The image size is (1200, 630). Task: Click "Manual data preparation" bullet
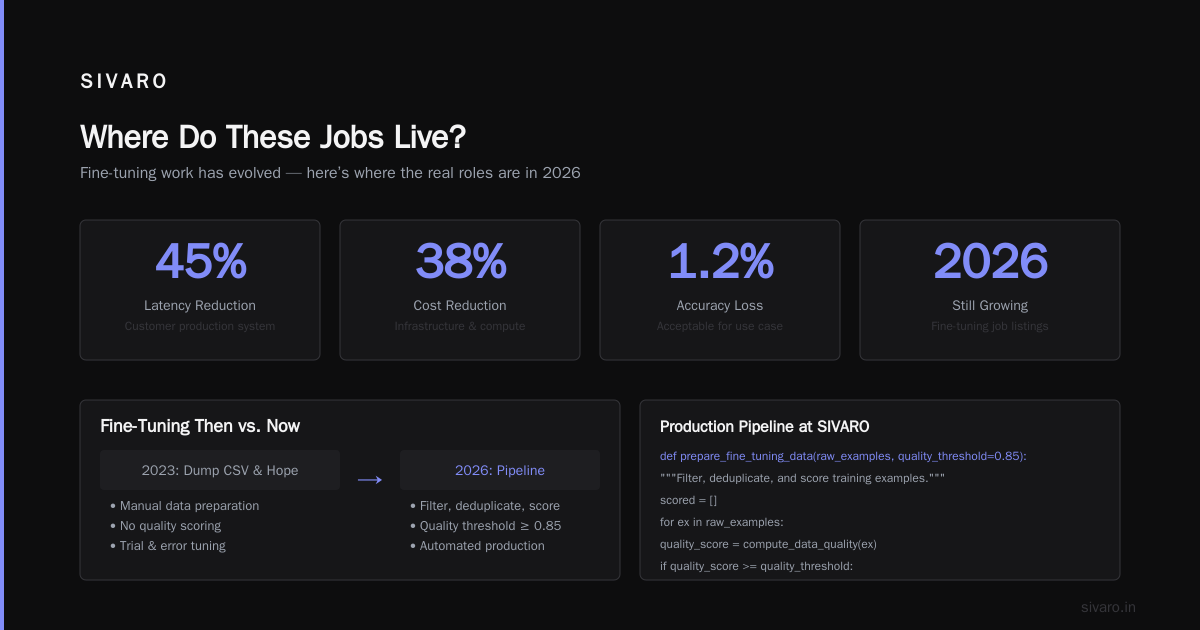click(x=184, y=506)
